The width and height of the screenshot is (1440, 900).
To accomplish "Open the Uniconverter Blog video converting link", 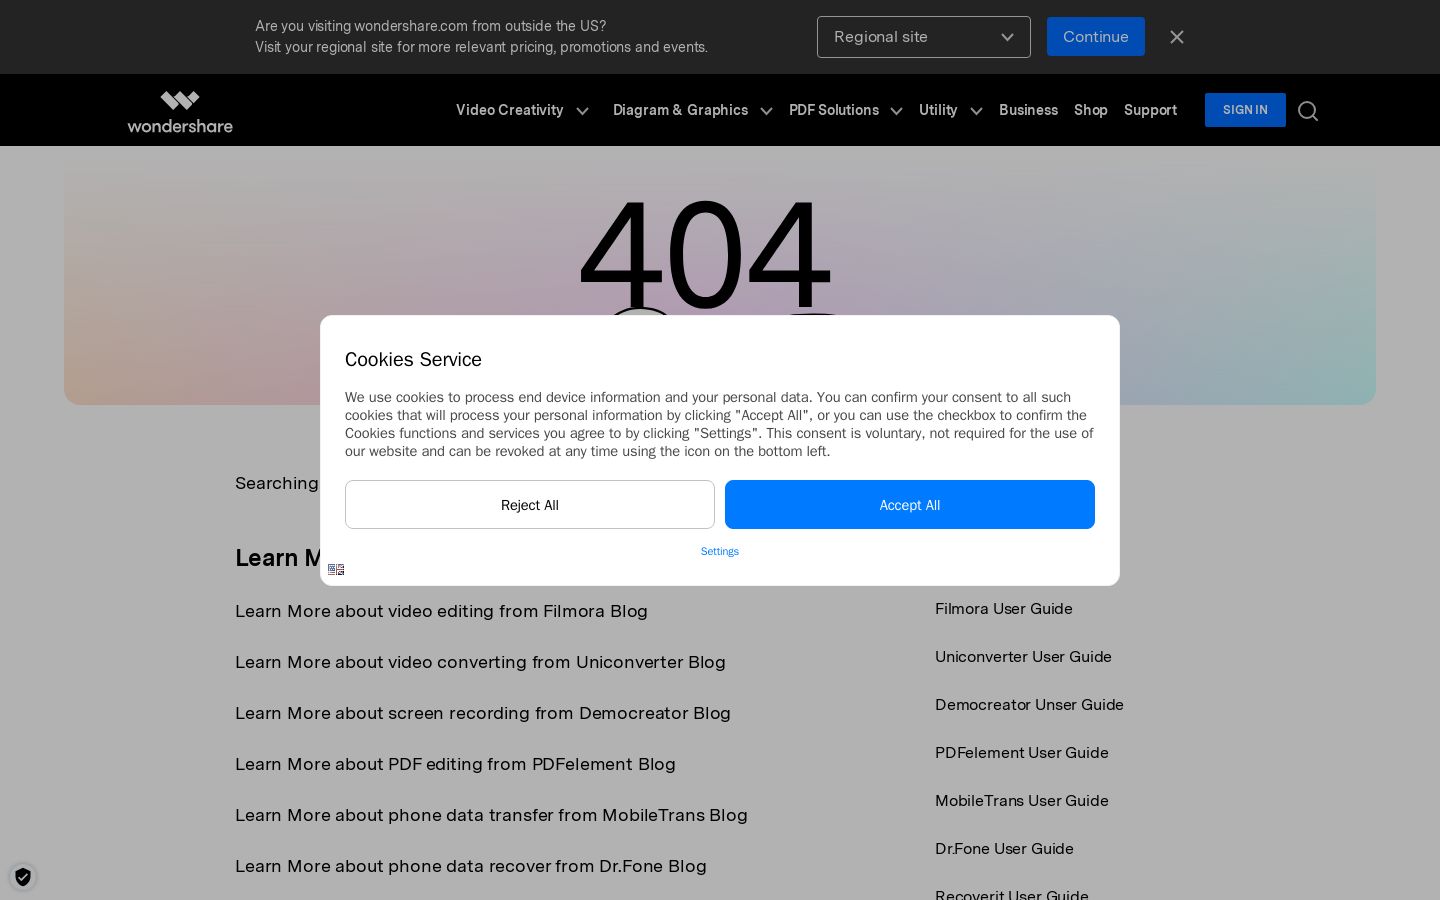I will tap(480, 662).
